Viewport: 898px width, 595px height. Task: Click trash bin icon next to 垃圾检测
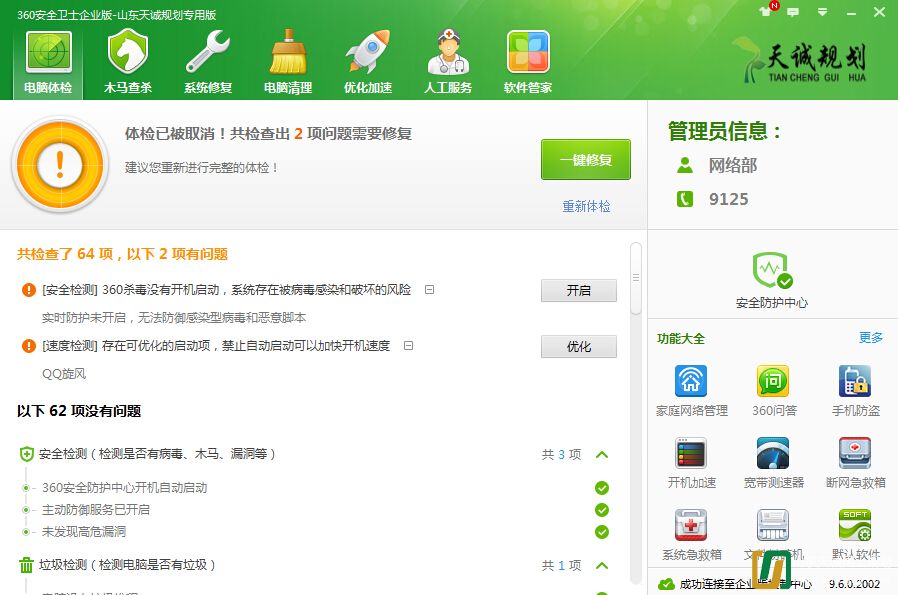26,565
